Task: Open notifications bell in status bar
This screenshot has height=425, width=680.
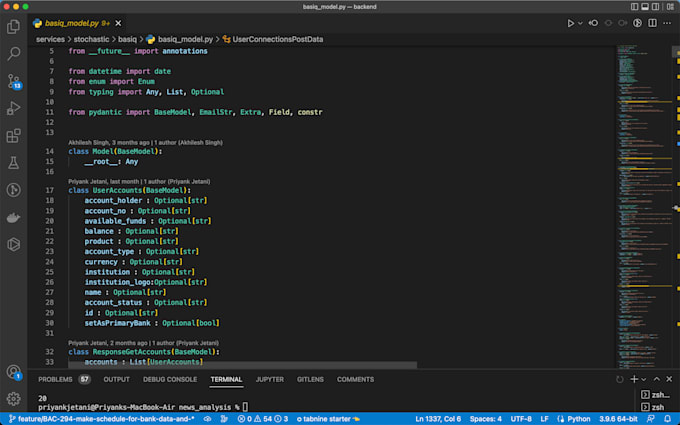Action: click(x=667, y=419)
